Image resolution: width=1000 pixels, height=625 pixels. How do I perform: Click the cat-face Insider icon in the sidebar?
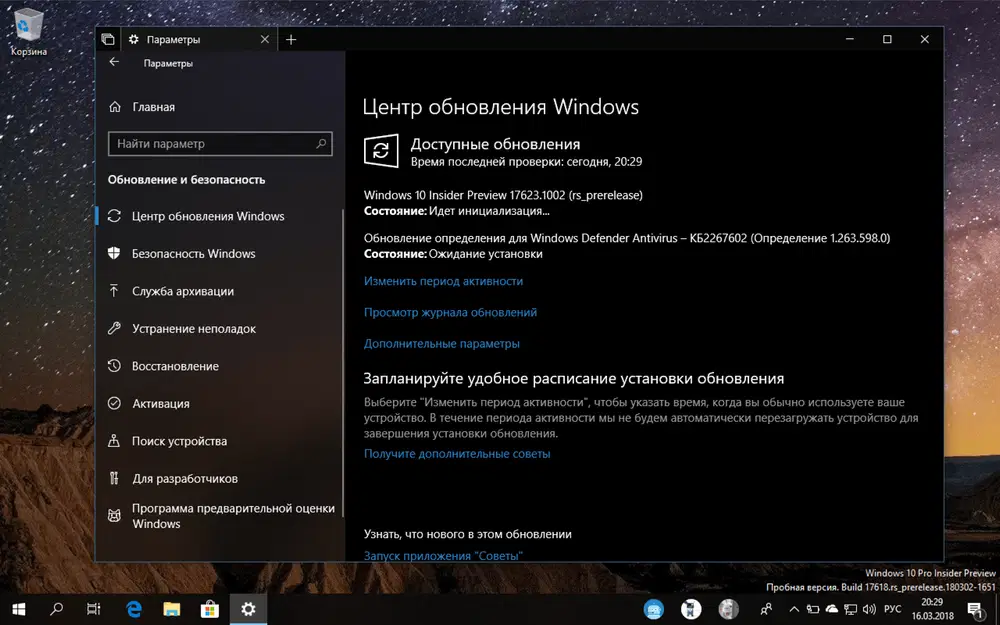tap(114, 515)
